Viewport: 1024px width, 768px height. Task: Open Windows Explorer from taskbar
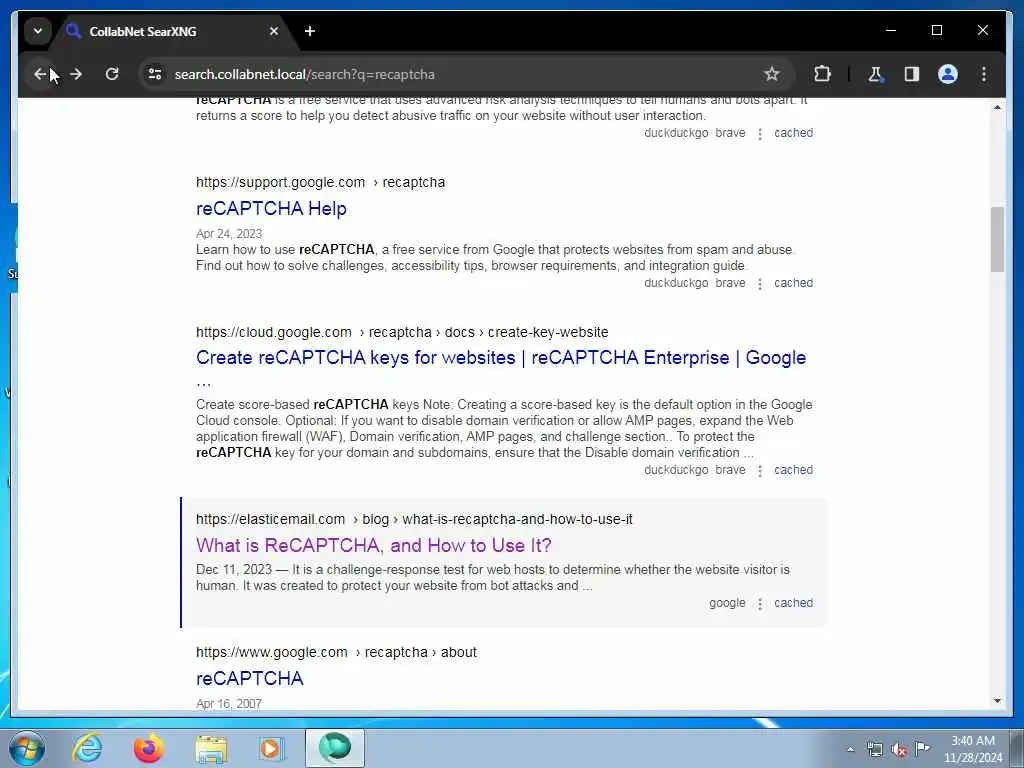(211, 748)
